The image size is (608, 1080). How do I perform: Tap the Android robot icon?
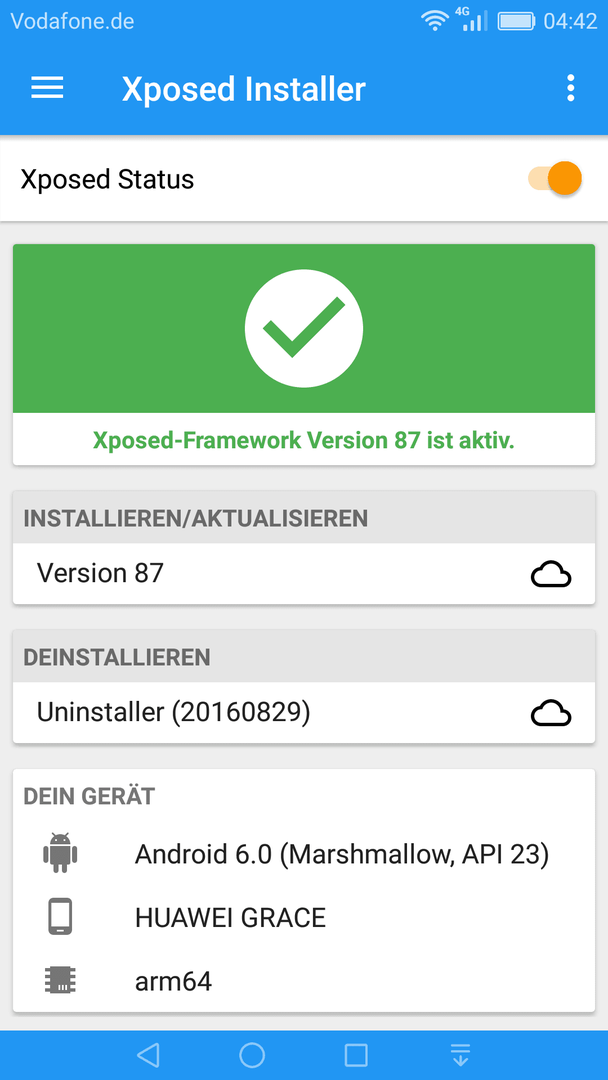[61, 854]
